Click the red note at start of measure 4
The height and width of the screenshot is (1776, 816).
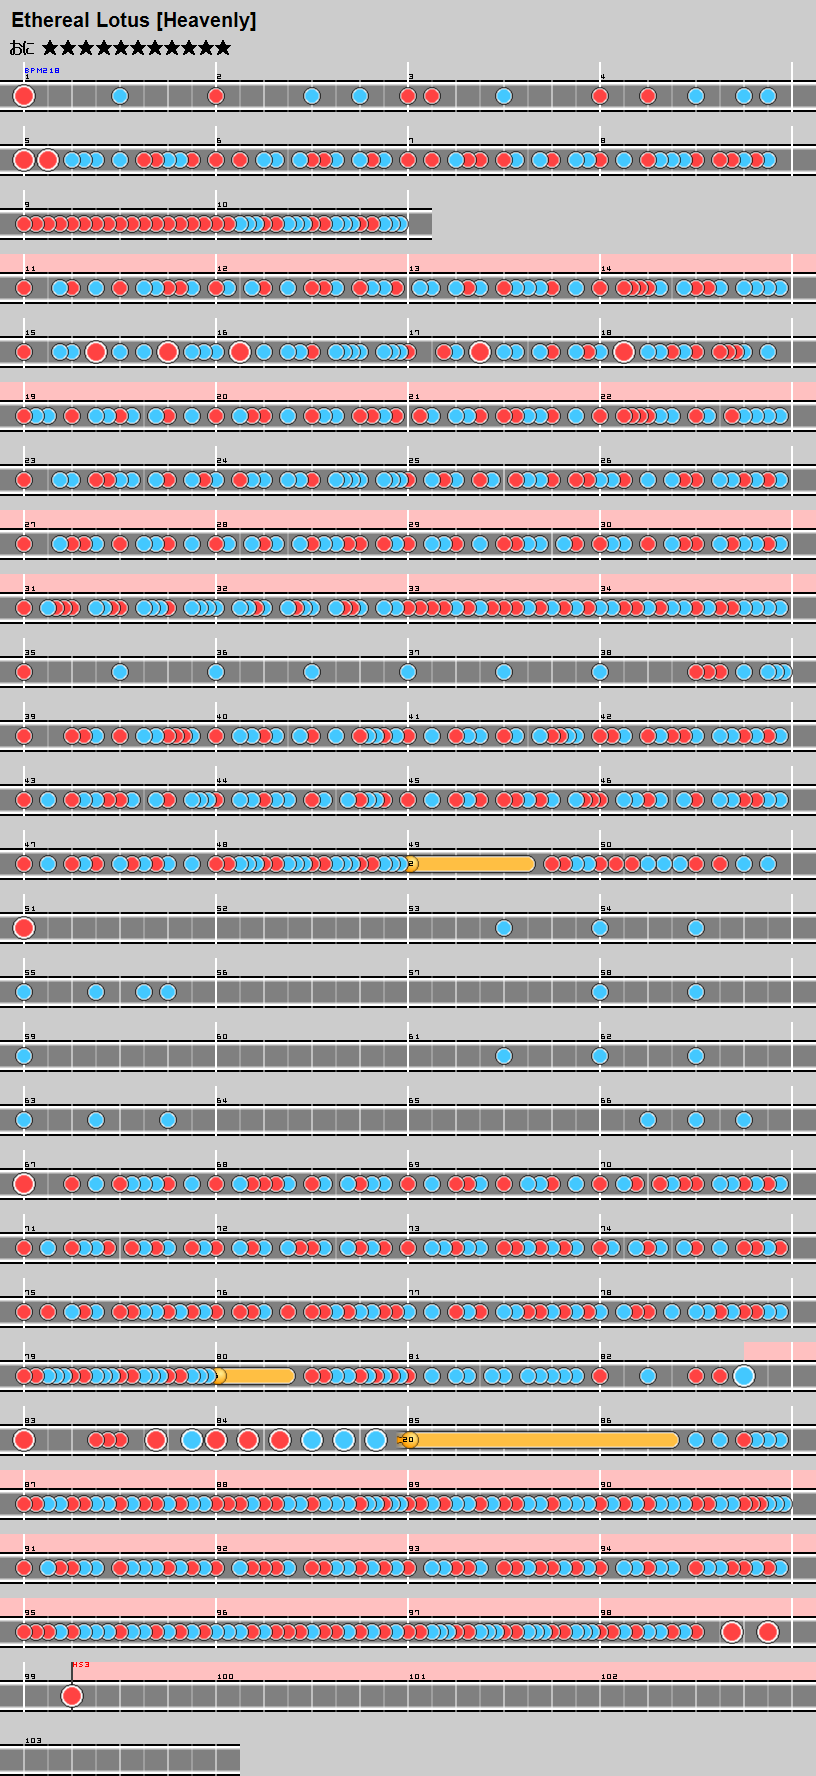[x=600, y=96]
